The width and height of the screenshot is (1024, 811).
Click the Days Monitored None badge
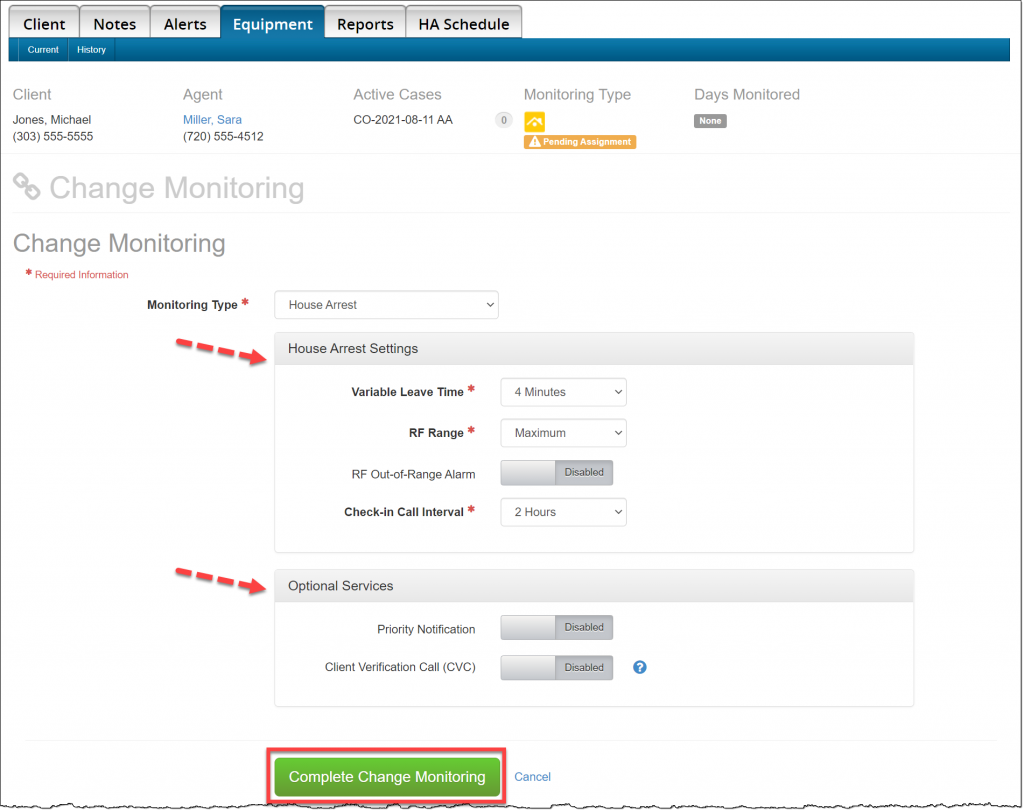tap(710, 121)
